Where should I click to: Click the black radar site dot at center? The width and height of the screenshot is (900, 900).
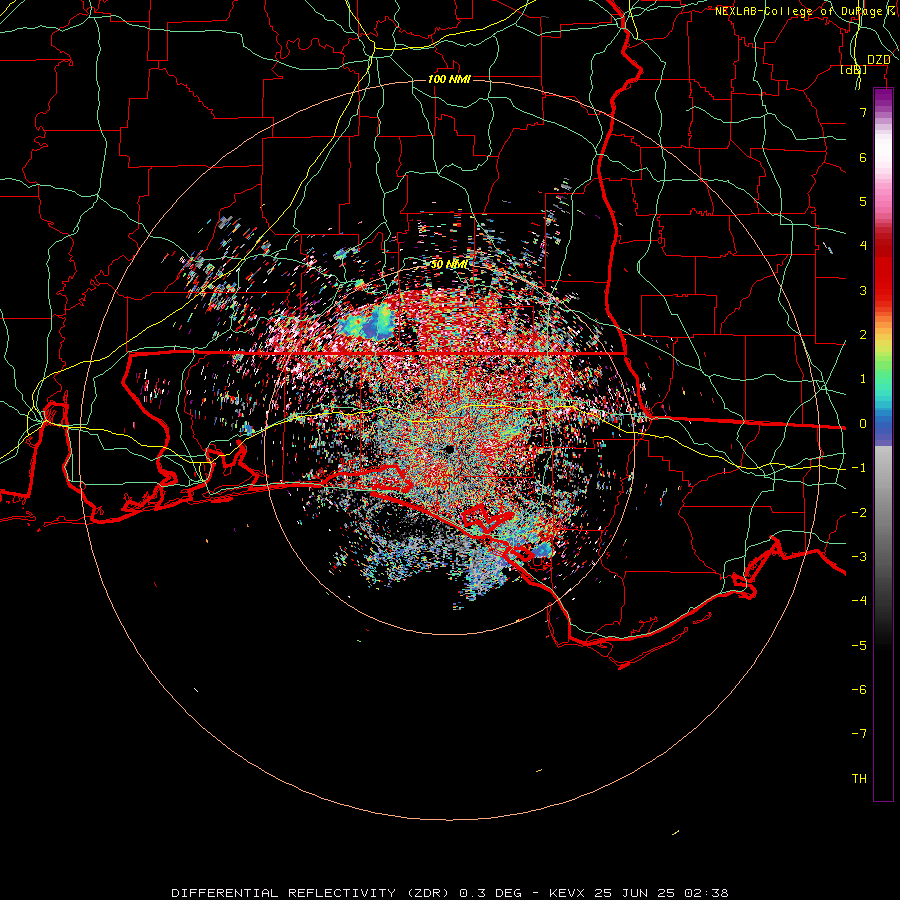[x=449, y=449]
